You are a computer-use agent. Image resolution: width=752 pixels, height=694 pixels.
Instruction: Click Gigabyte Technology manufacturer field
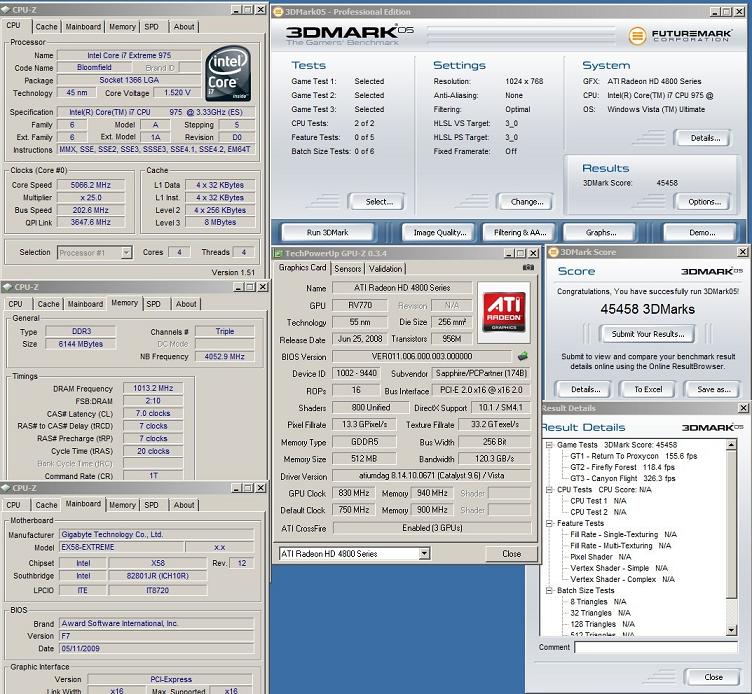point(157,534)
